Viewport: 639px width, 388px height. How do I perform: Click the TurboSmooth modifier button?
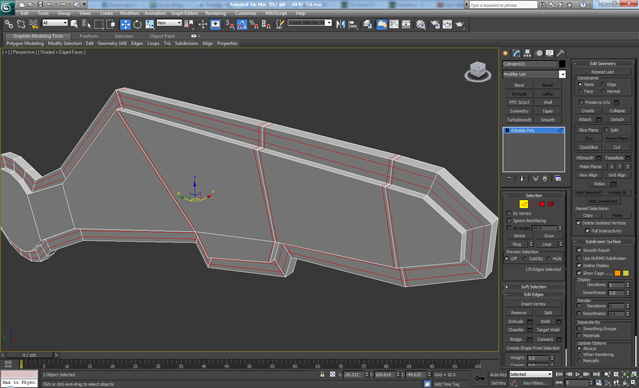519,120
